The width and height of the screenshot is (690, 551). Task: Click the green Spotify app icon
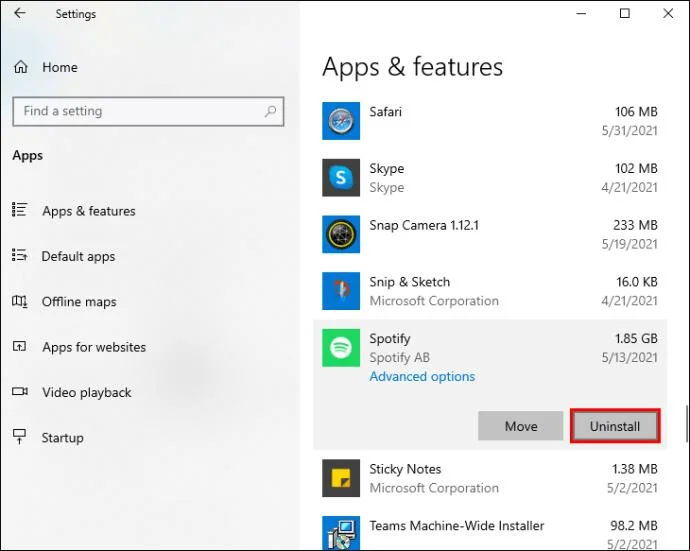341,348
